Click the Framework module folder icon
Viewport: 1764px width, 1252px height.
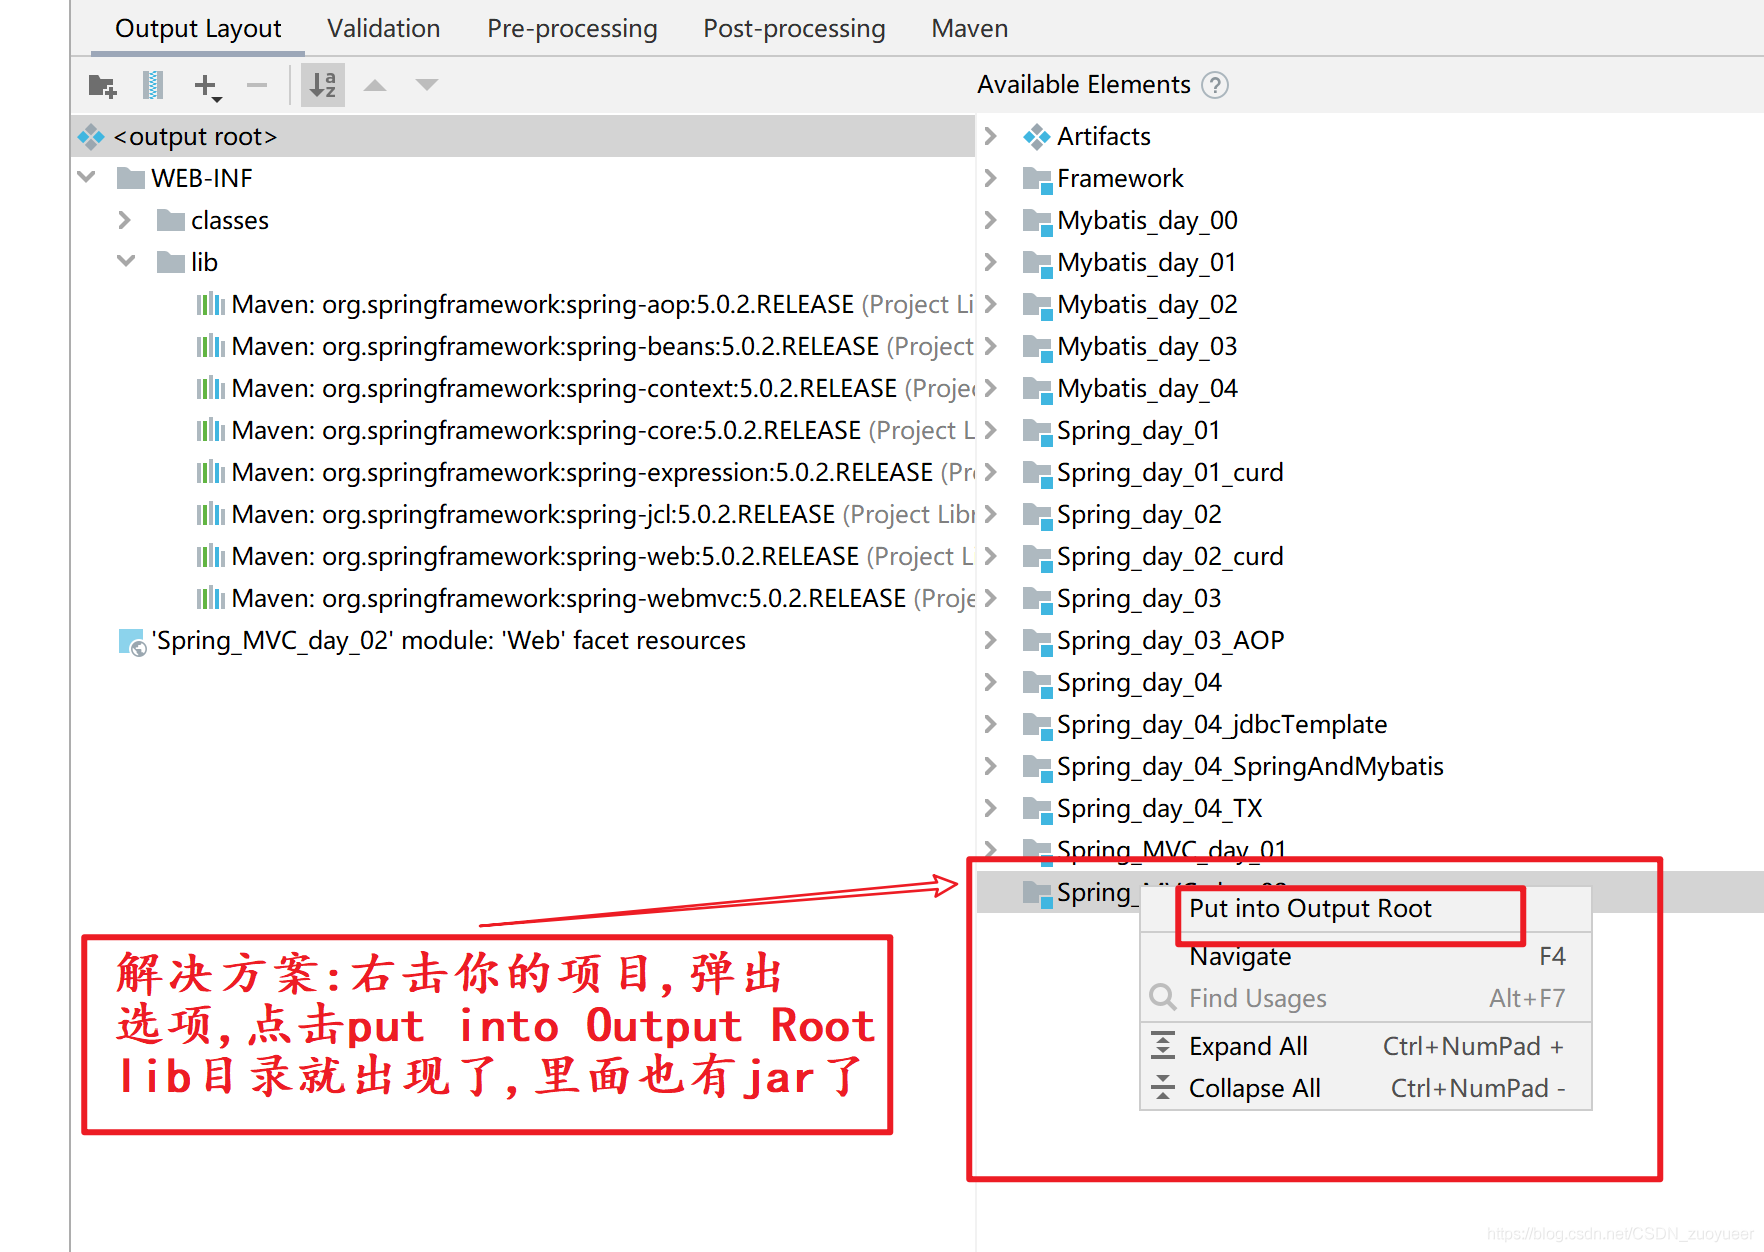(x=1038, y=180)
